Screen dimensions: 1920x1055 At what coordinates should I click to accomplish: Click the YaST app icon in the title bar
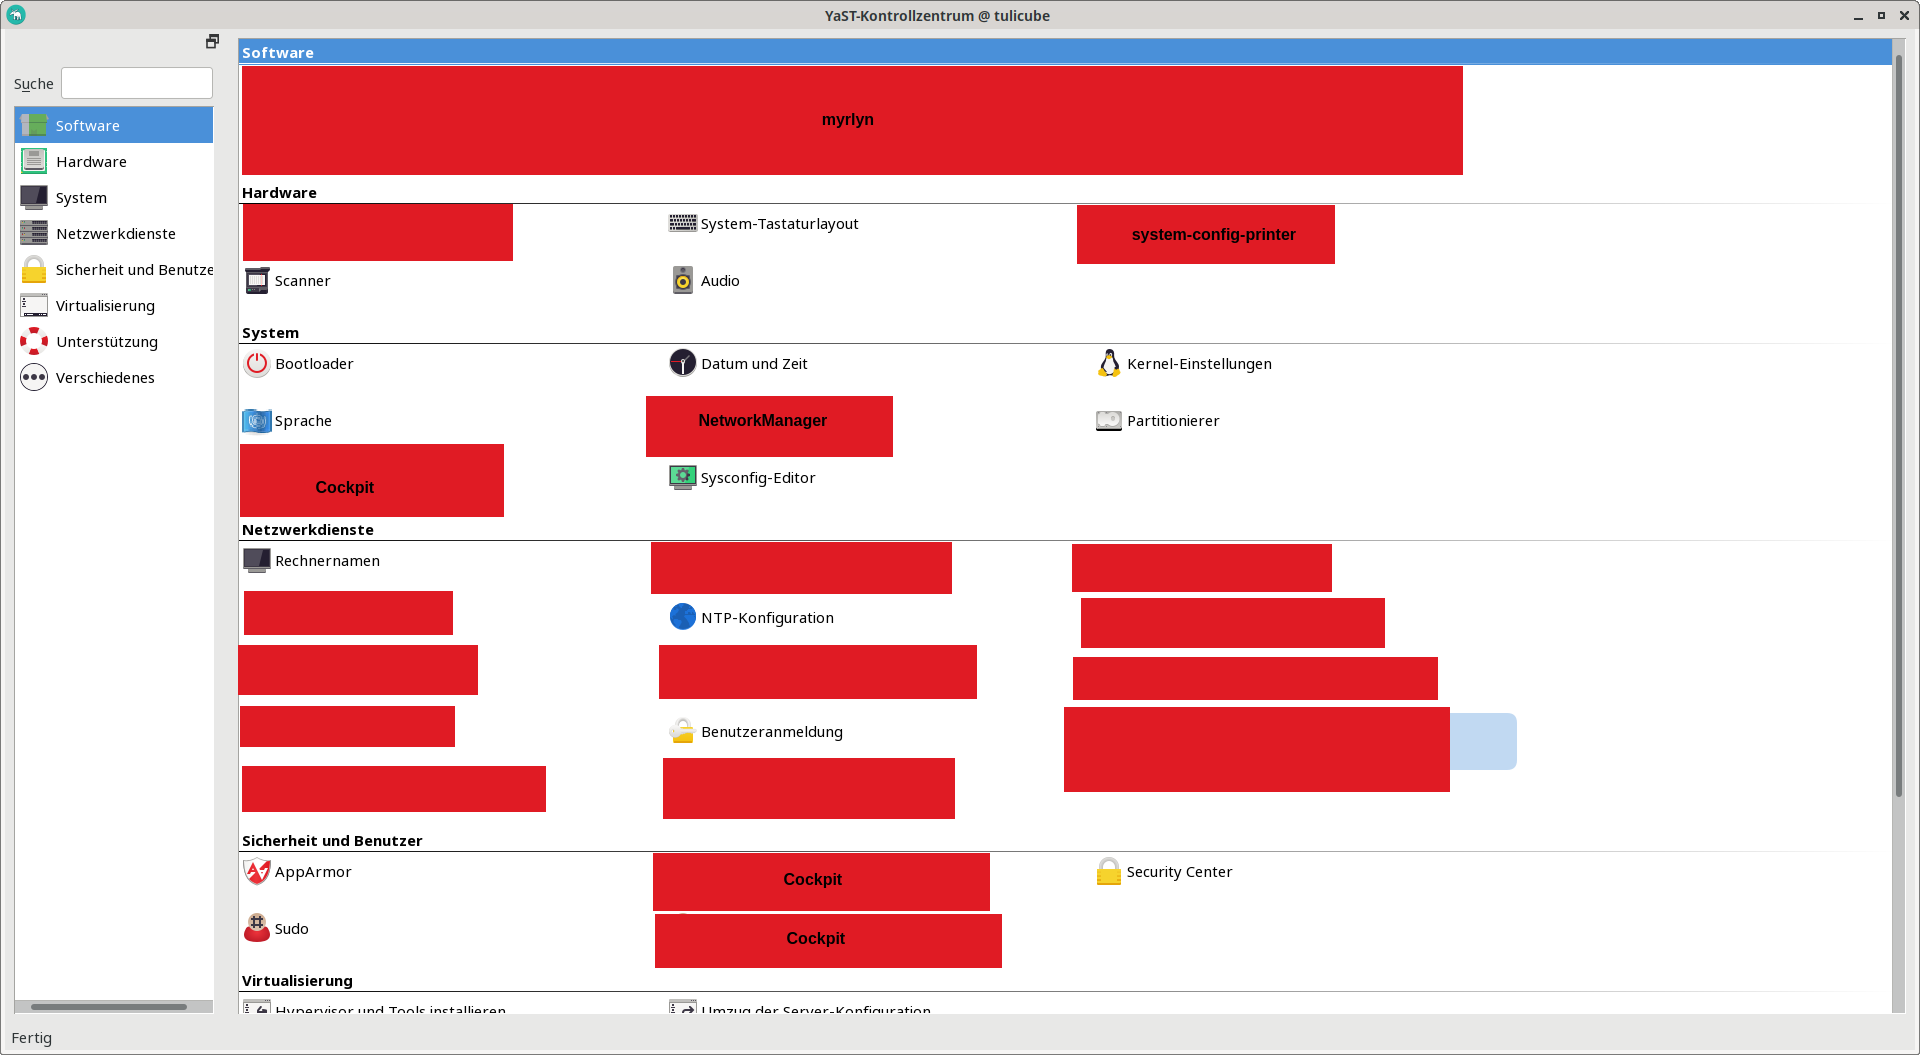click(16, 15)
